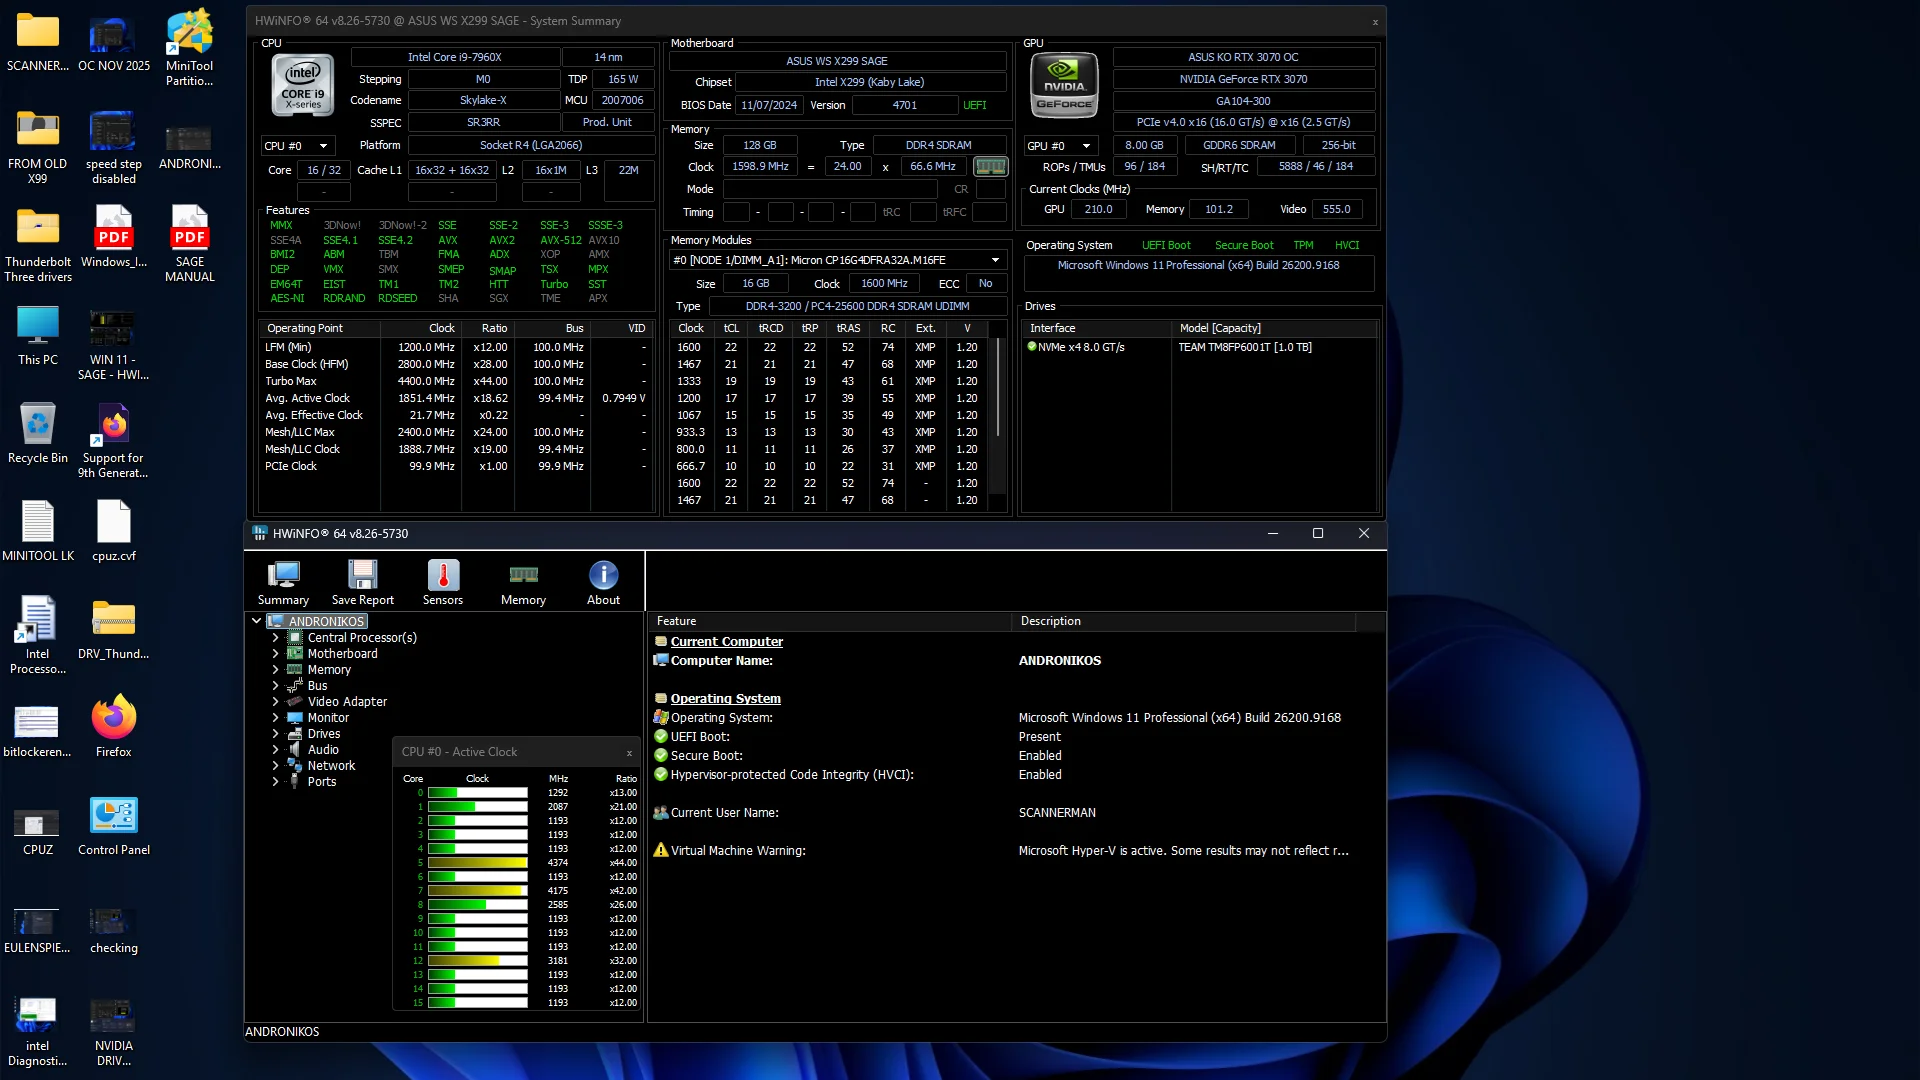Click the Save Report floppy icon
This screenshot has width=1920, height=1080.
(x=362, y=582)
